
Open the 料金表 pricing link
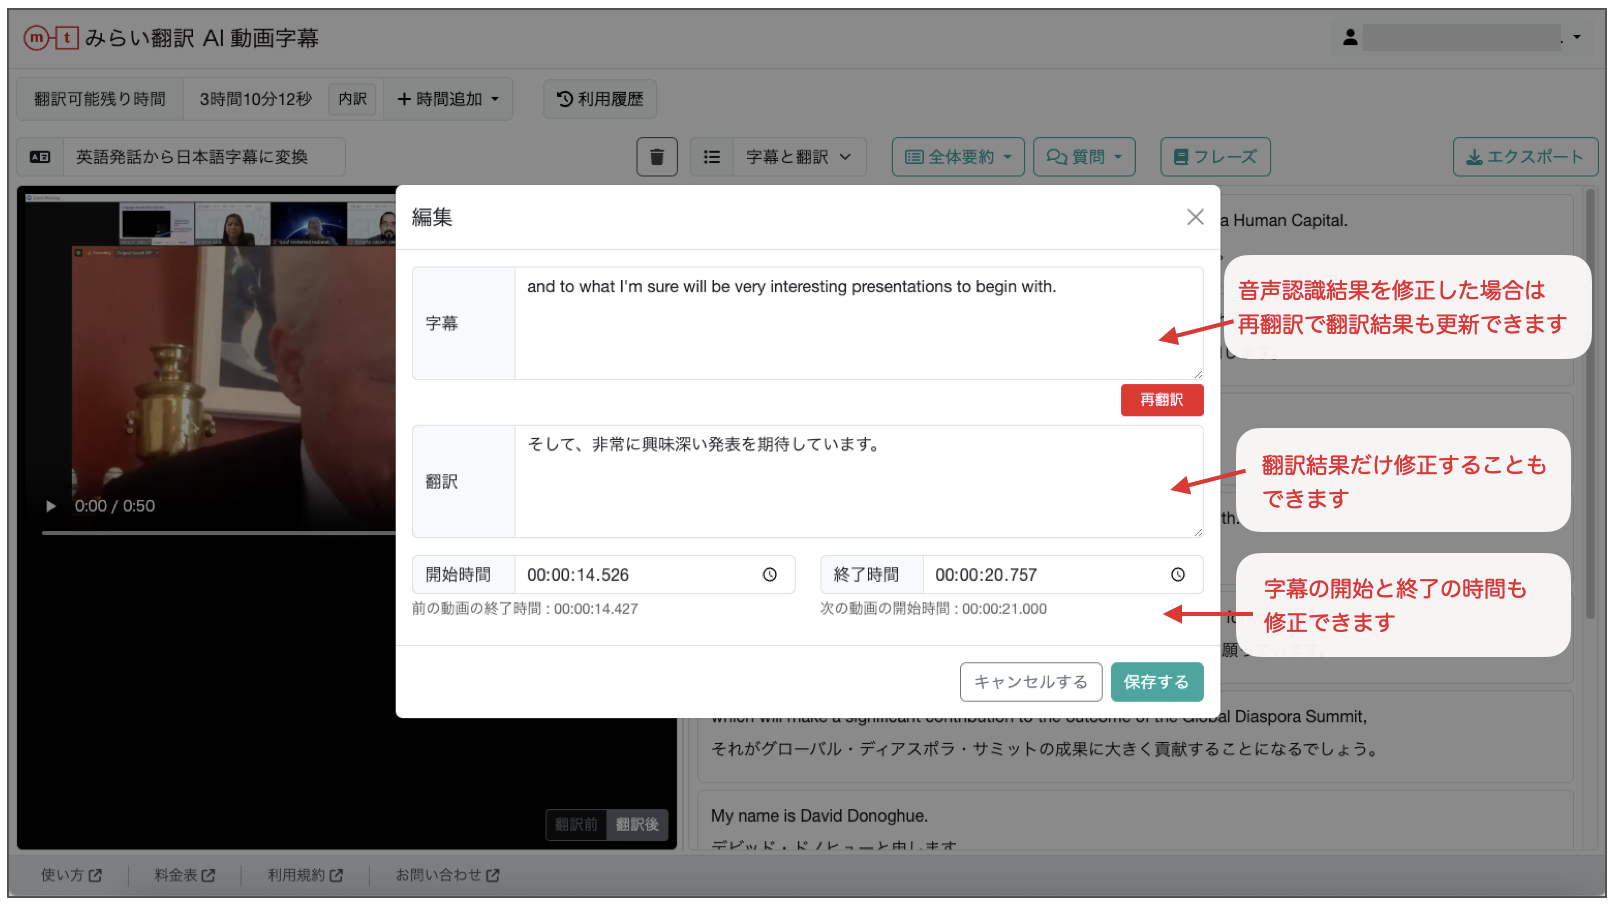[185, 875]
